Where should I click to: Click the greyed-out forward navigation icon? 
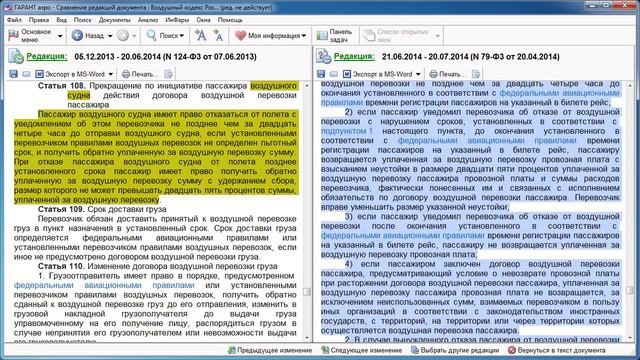coord(122,36)
